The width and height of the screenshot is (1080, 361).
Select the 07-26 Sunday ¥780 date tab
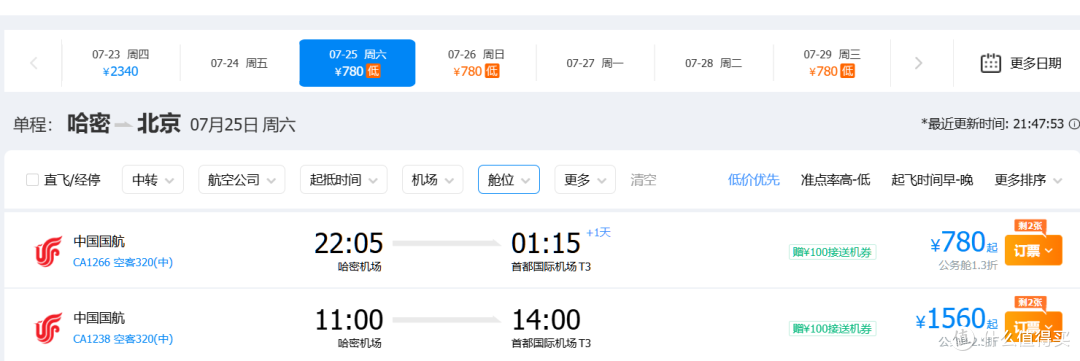[476, 63]
